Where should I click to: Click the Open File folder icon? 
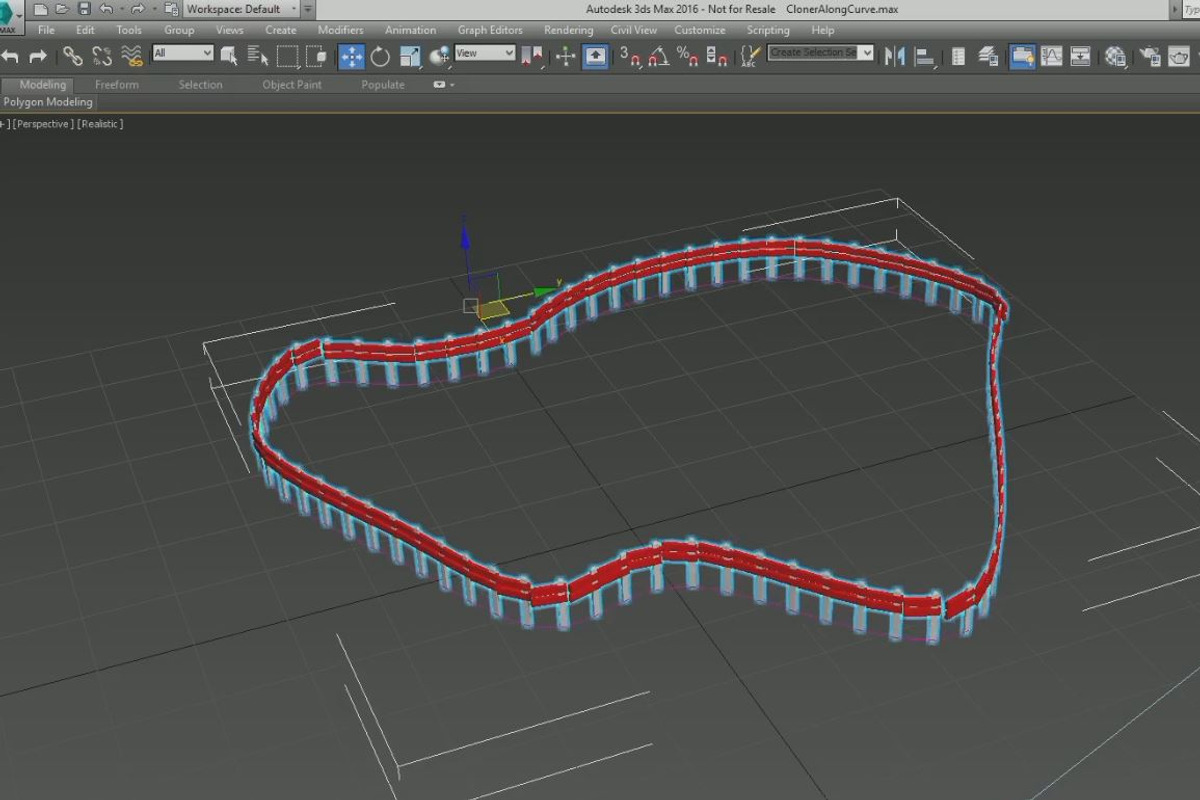pyautogui.click(x=62, y=9)
